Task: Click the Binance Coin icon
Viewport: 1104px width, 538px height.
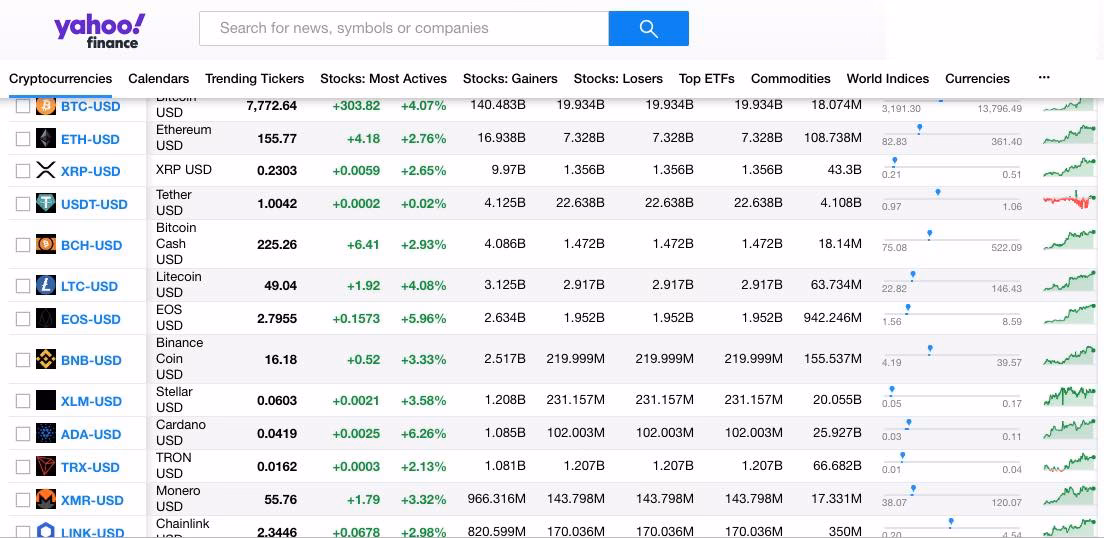Action: (46, 359)
